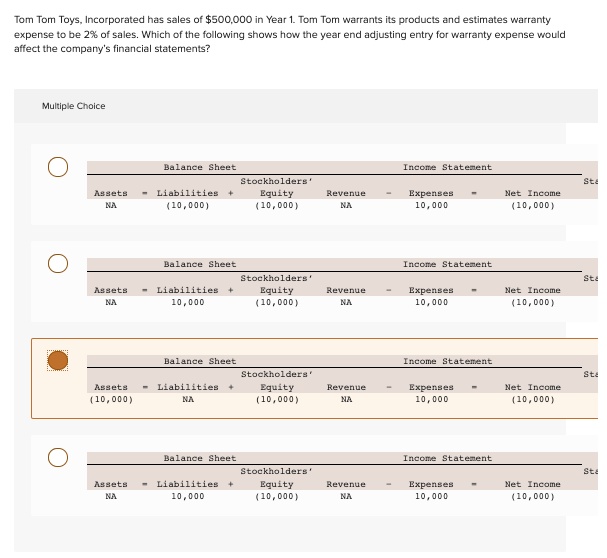Image resolution: width=607 pixels, height=558 pixels.
Task: Click "Balance Sheet" header in the first option
Action: tap(200, 167)
